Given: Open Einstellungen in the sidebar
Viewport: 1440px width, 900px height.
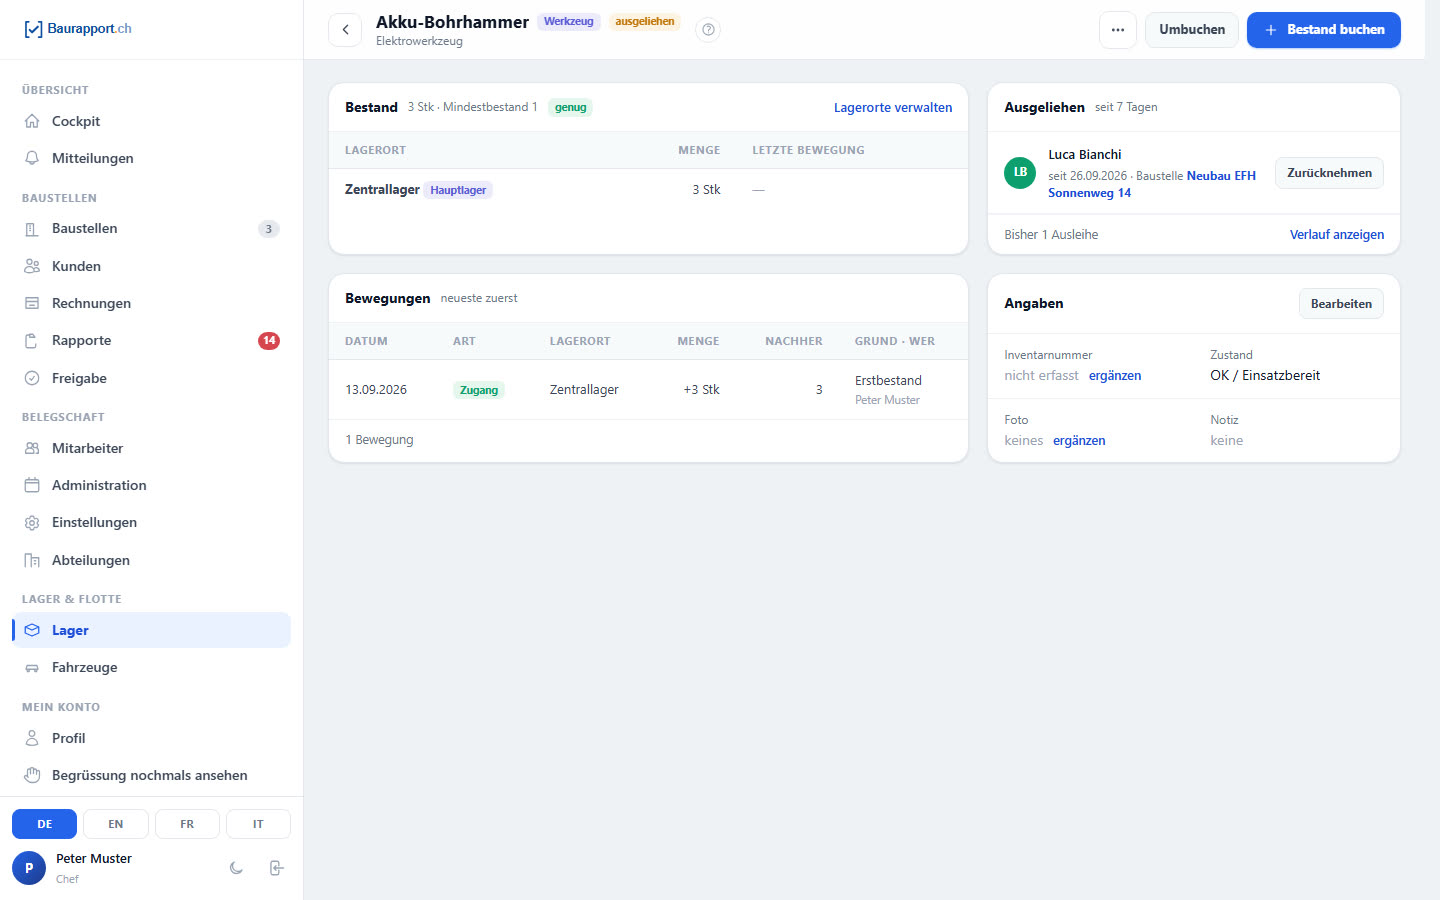Looking at the screenshot, I should (x=151, y=522).
